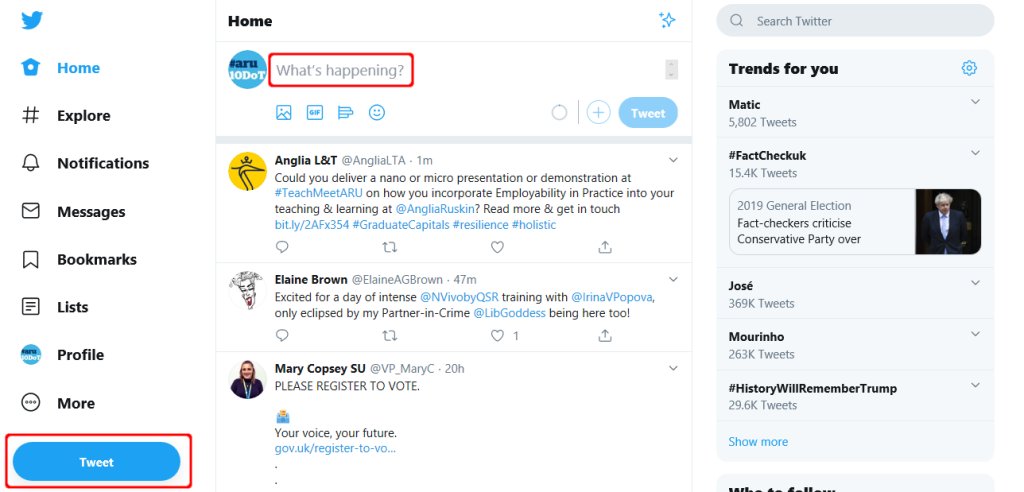
Task: Share the Anglia L&T tweet
Action: [x=605, y=247]
